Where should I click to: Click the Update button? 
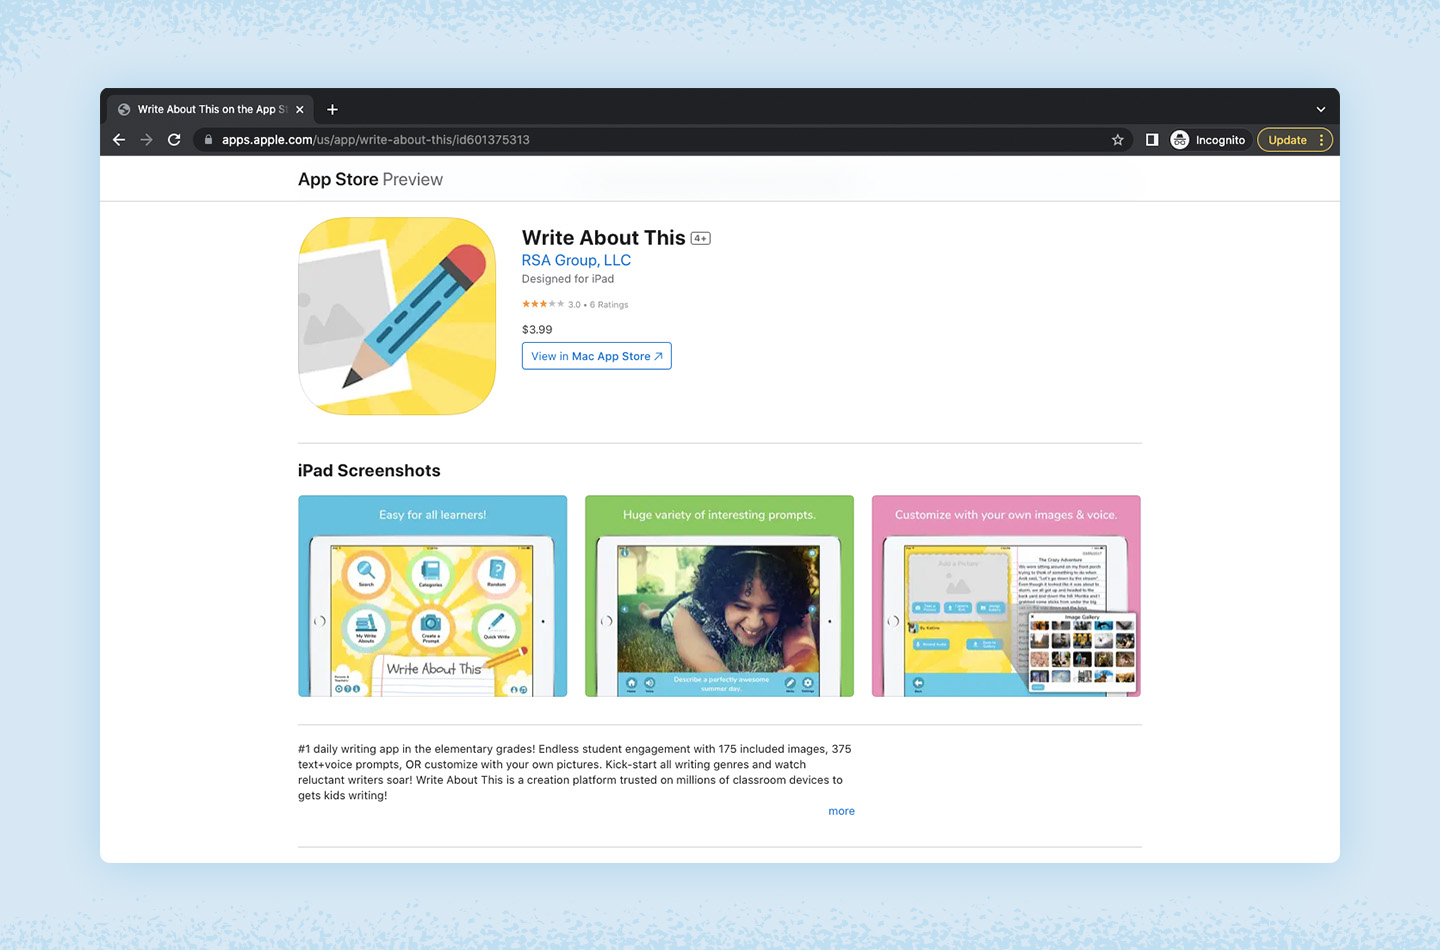coord(1287,140)
